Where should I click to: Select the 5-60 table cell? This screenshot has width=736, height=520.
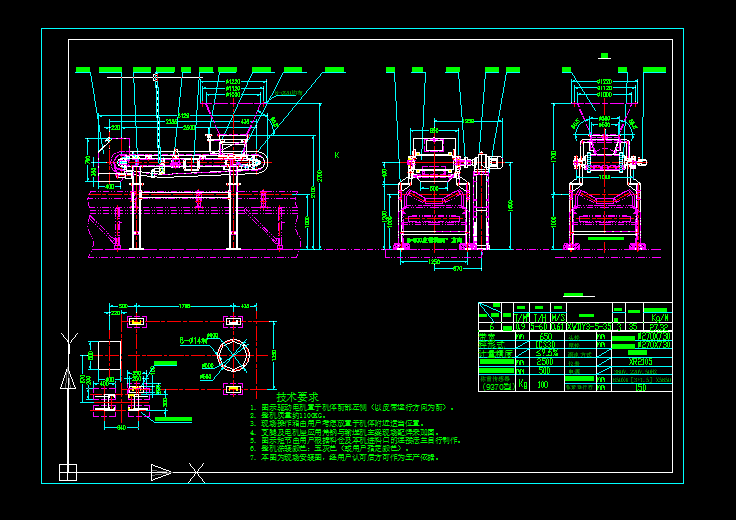[x=539, y=327]
